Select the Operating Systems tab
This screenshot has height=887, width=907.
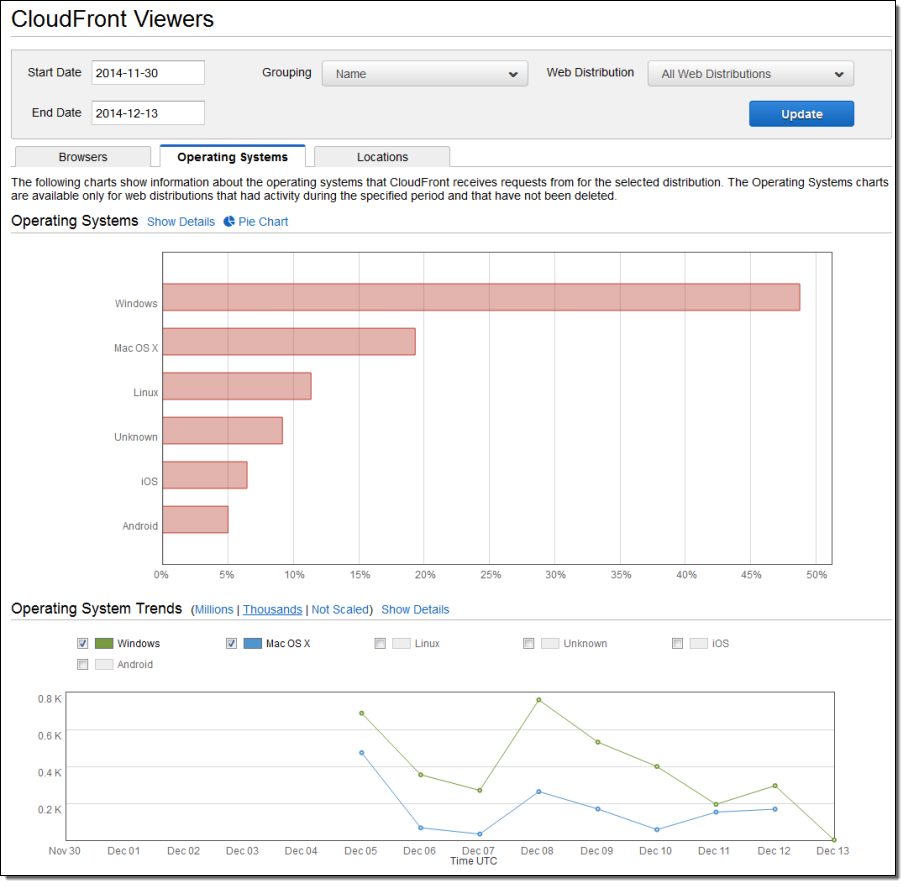pos(232,157)
